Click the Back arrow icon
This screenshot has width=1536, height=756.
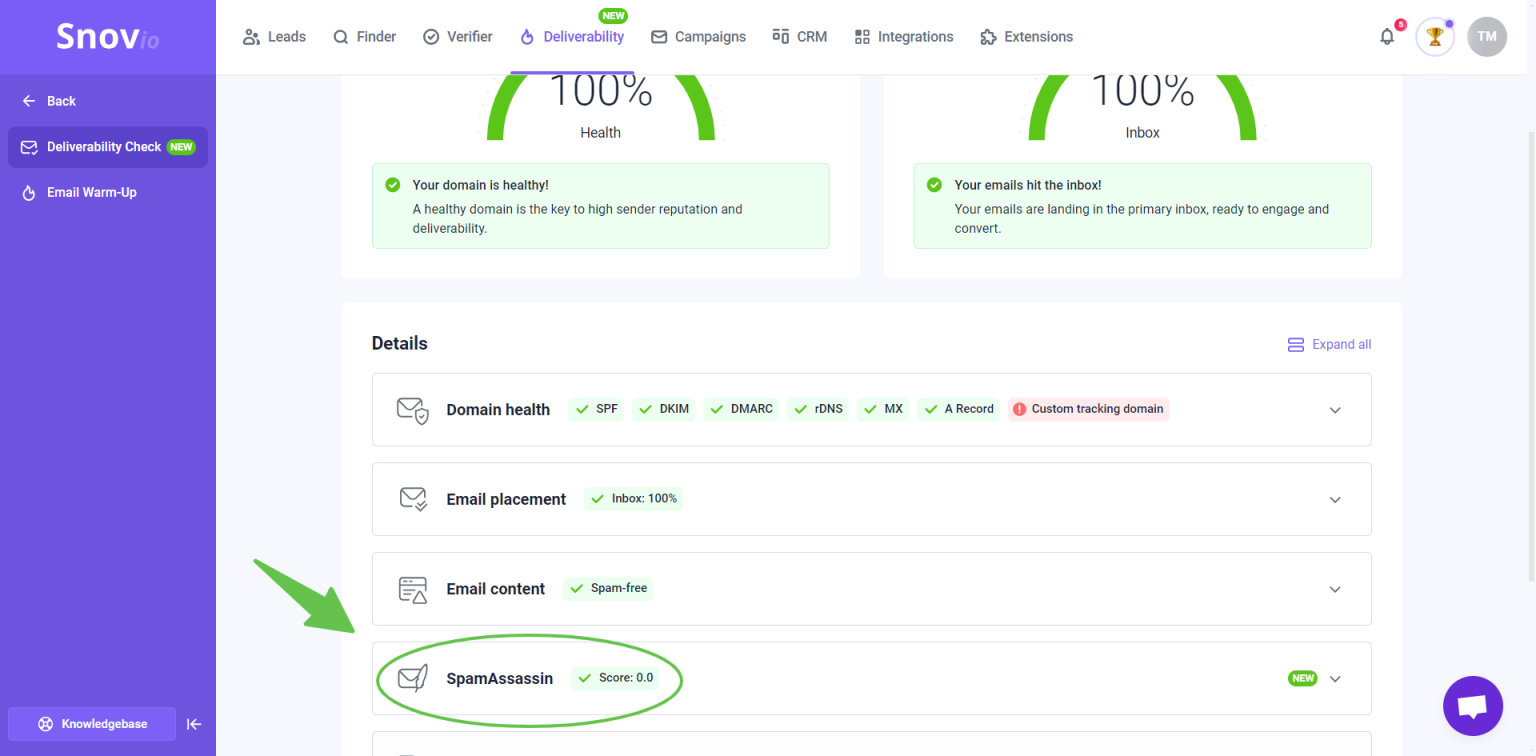29,101
